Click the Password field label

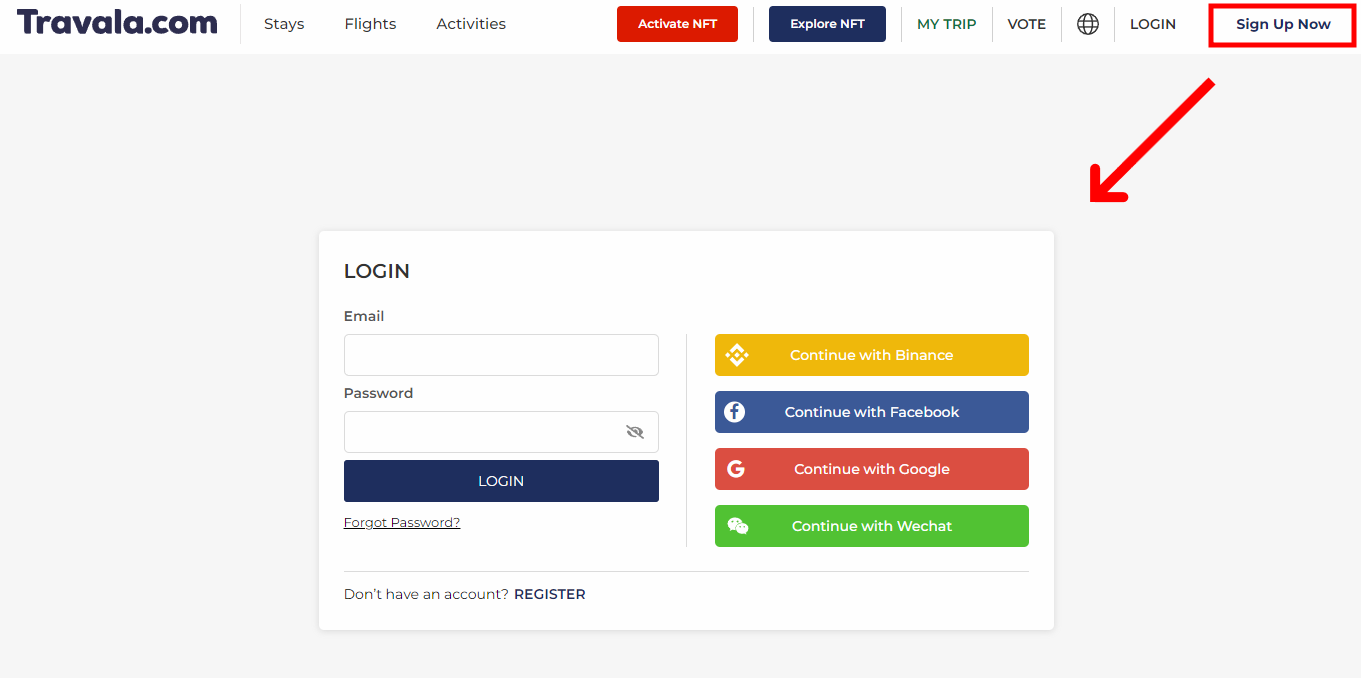[x=378, y=393]
